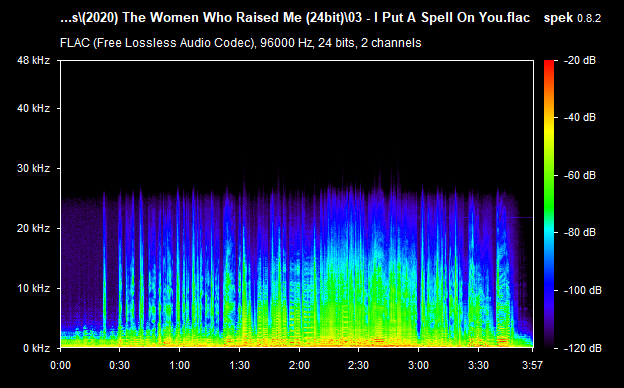The width and height of the screenshot is (624, 388).
Task: Click the "FLAC (Free Lossless Audio Codec)" info line
Action: click(x=240, y=43)
